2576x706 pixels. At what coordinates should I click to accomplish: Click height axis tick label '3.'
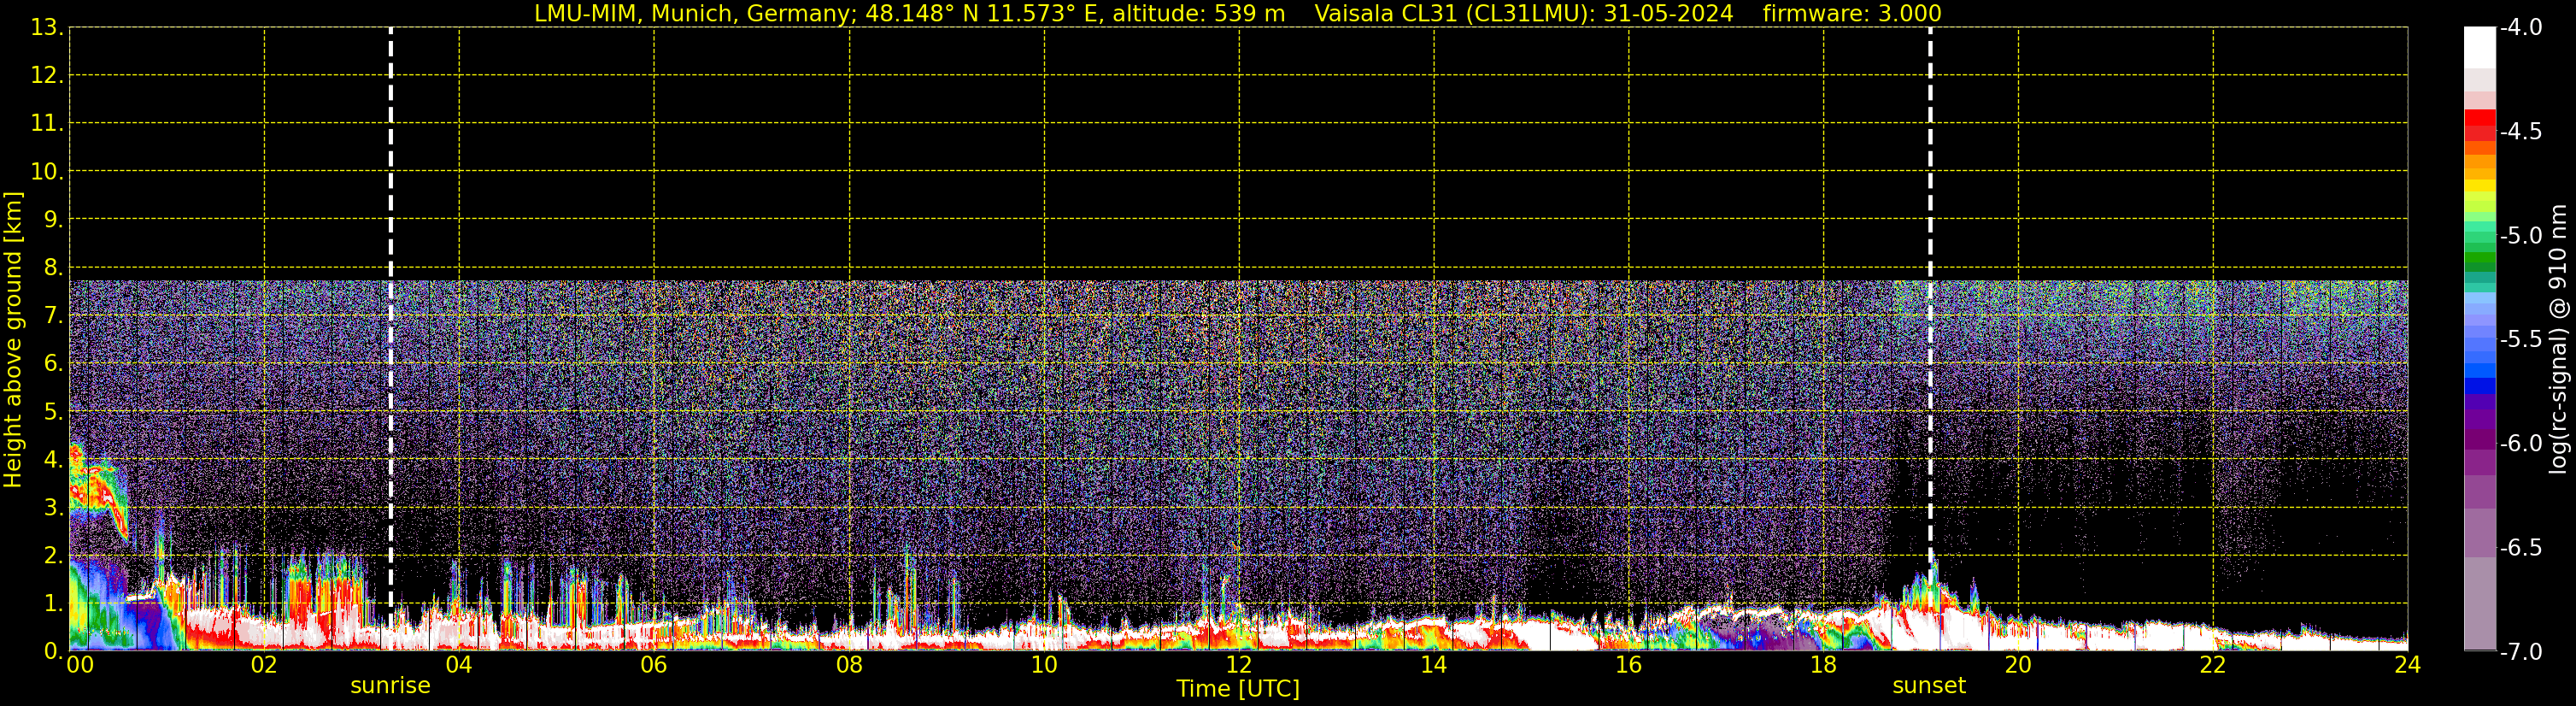coord(54,507)
